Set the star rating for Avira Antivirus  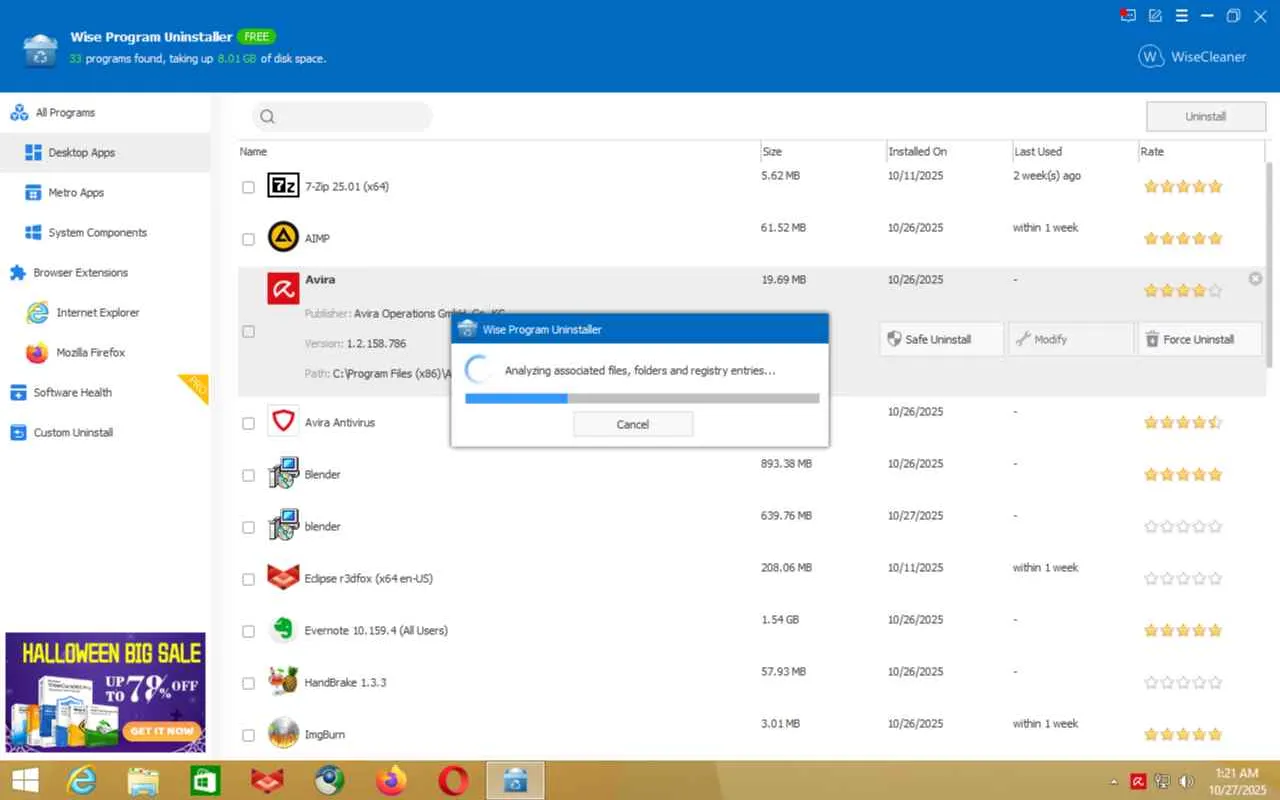[1183, 423]
